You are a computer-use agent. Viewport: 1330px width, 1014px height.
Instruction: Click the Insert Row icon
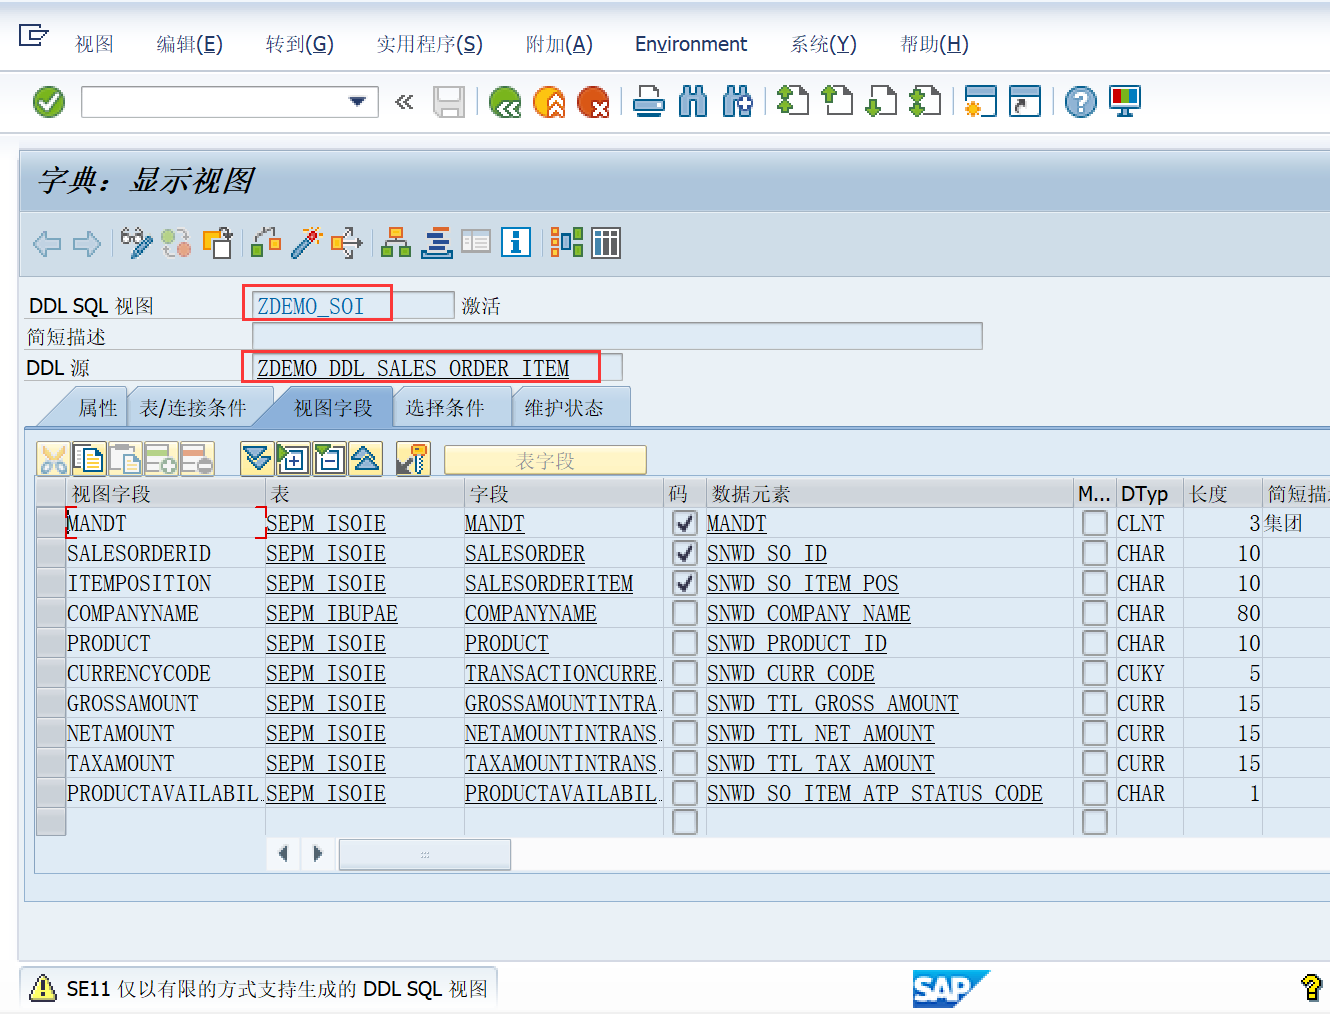pos(161,459)
